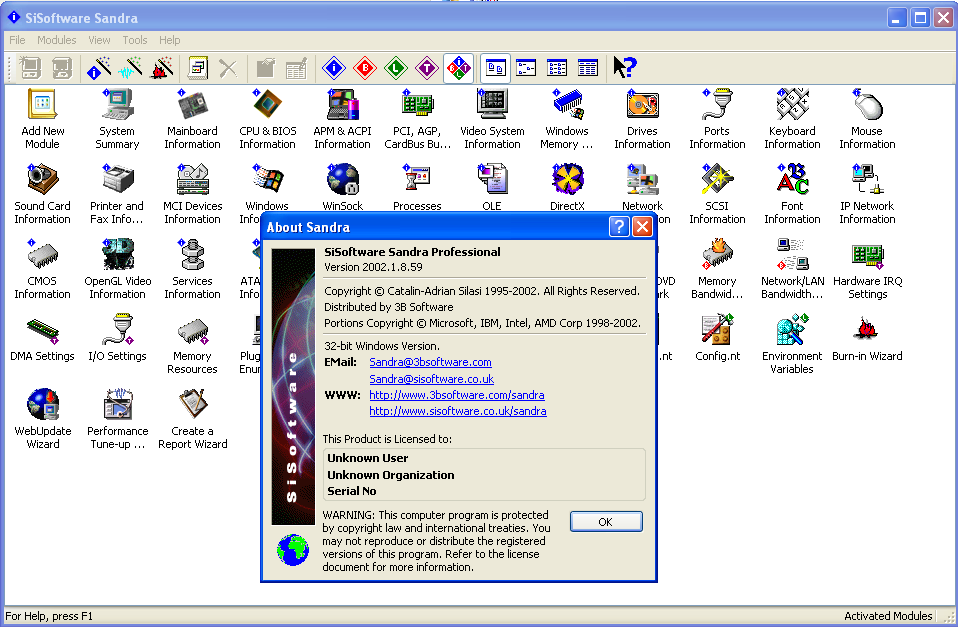
Task: Open Create a Report Wizard
Action: tap(192, 405)
